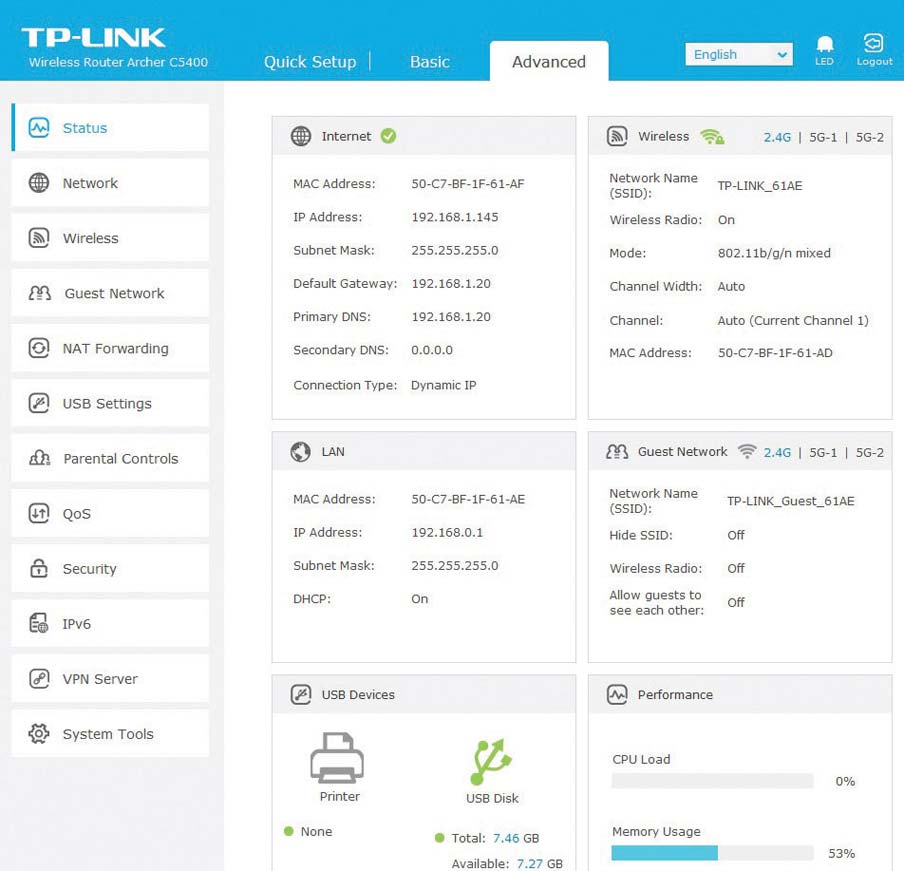Click the QoS arrows icon
The width and height of the screenshot is (904, 871).
[39, 513]
